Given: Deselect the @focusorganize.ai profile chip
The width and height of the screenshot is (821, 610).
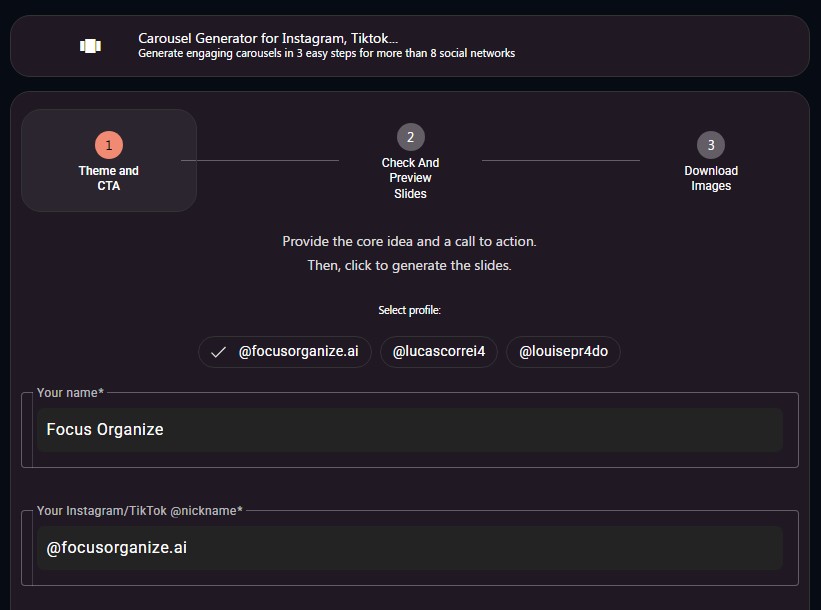Looking at the screenshot, I should coord(284,352).
